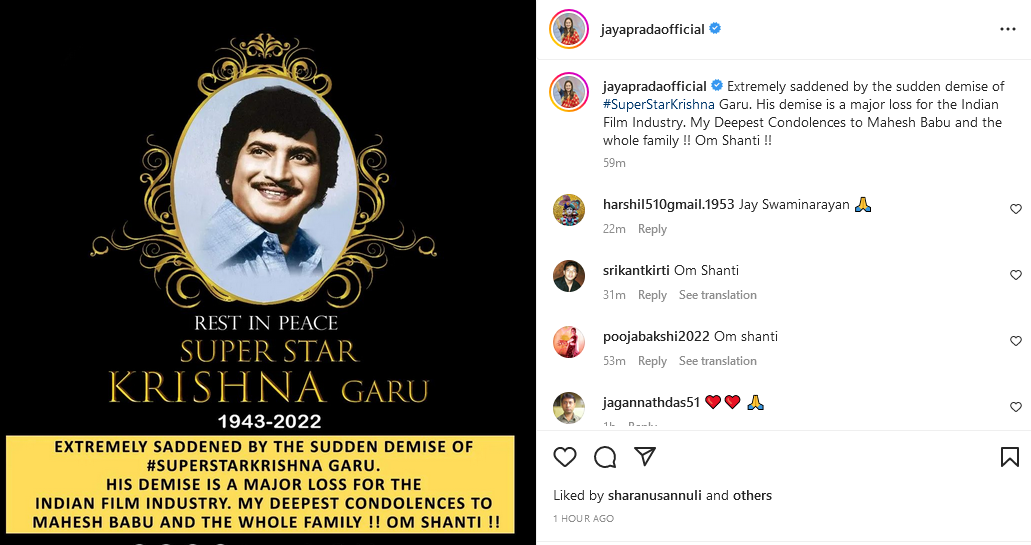Like srikantkirti's Om Shanti comment

click(x=1015, y=275)
